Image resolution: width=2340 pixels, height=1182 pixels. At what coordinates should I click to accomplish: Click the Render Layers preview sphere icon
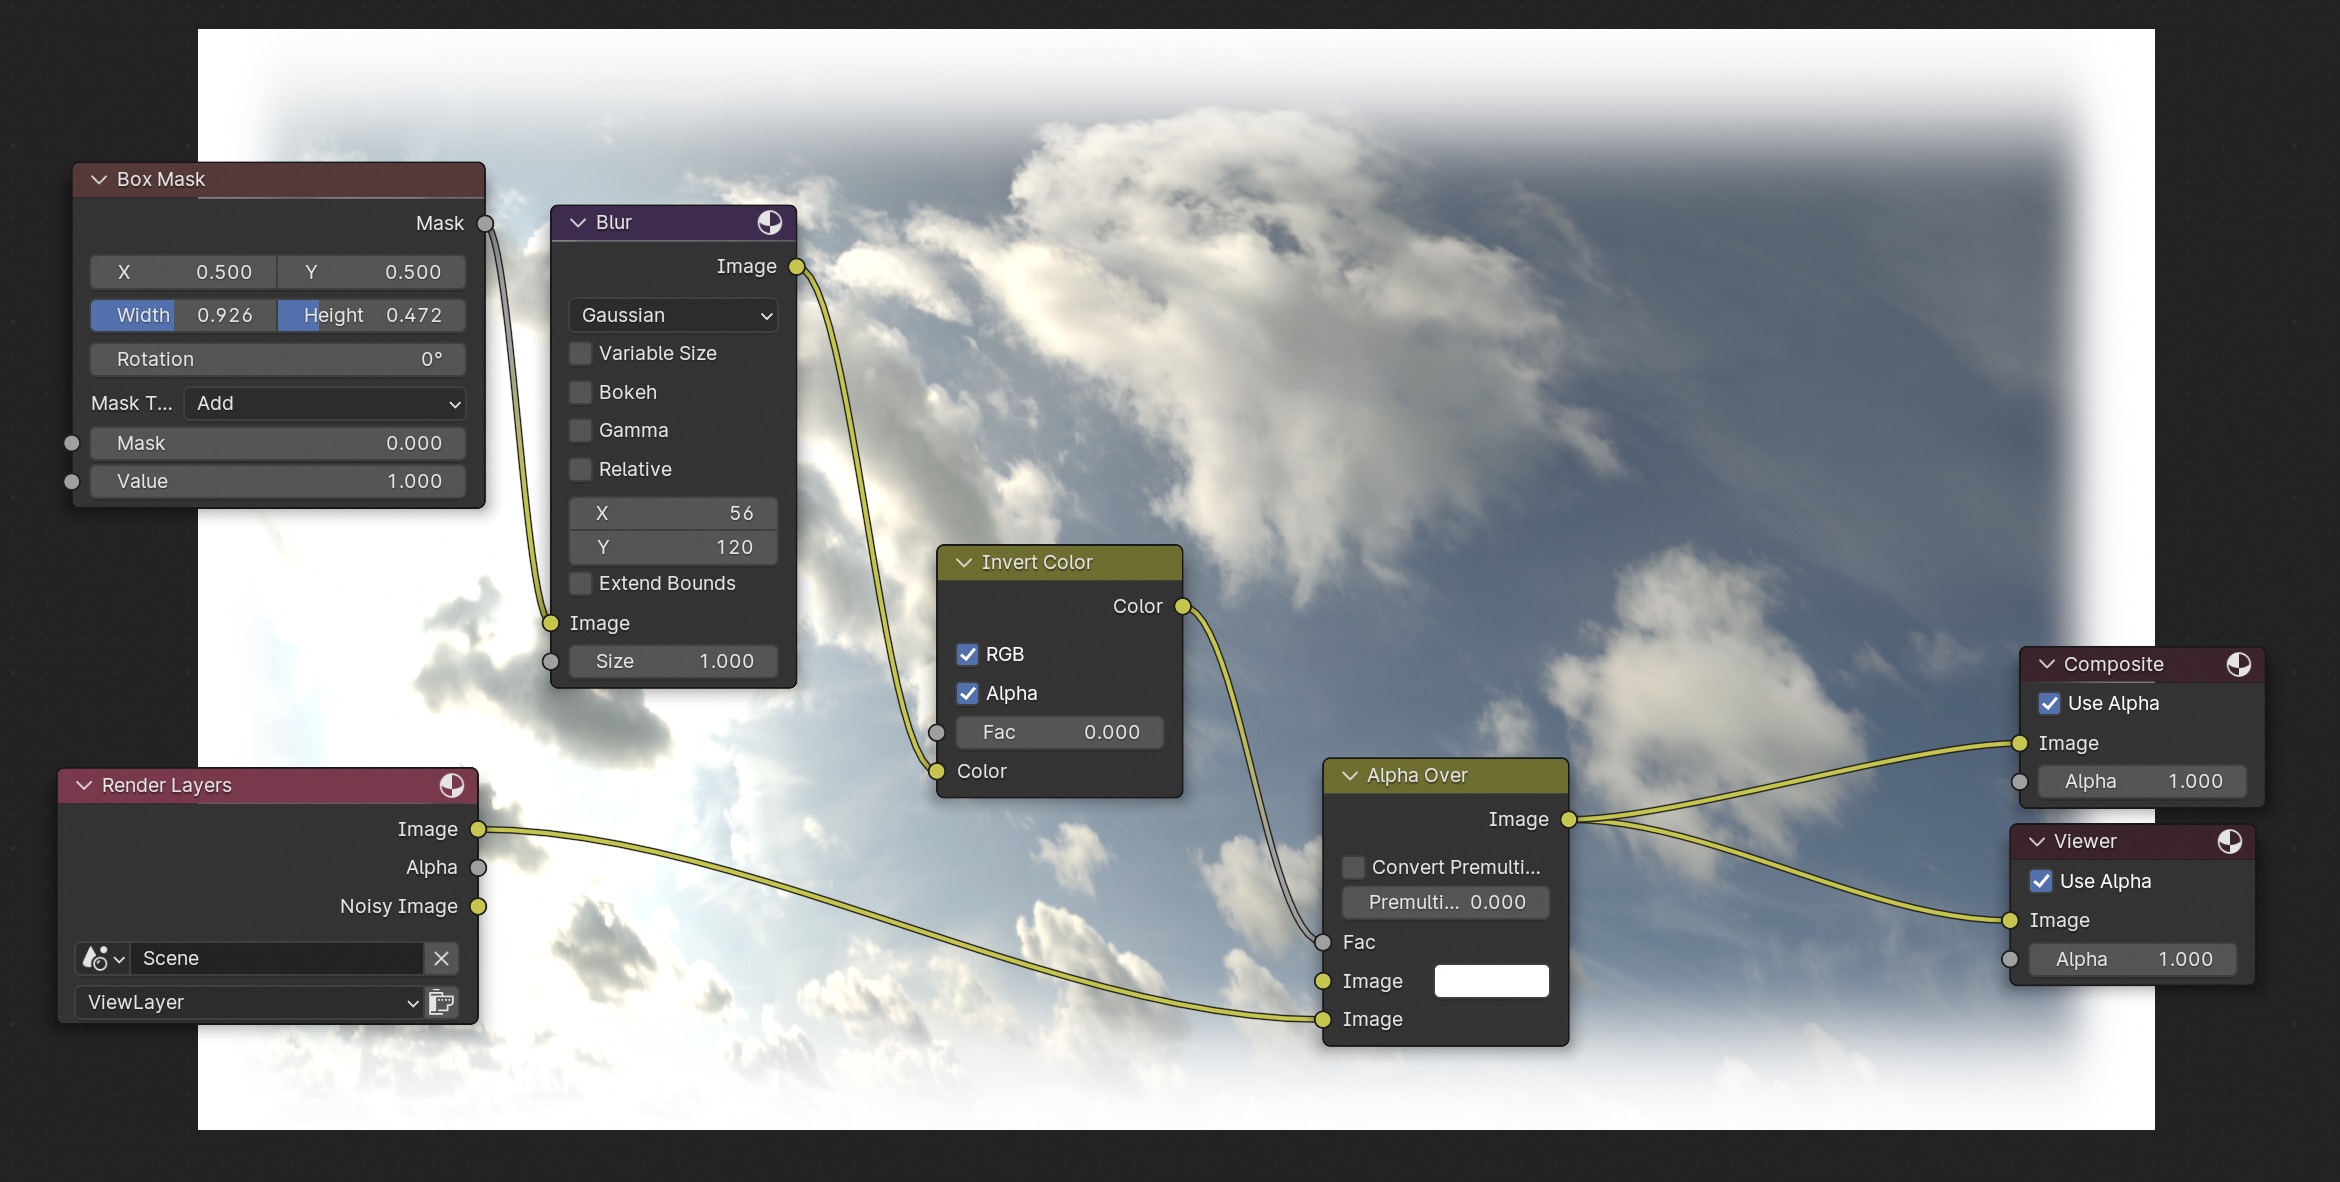tap(452, 785)
